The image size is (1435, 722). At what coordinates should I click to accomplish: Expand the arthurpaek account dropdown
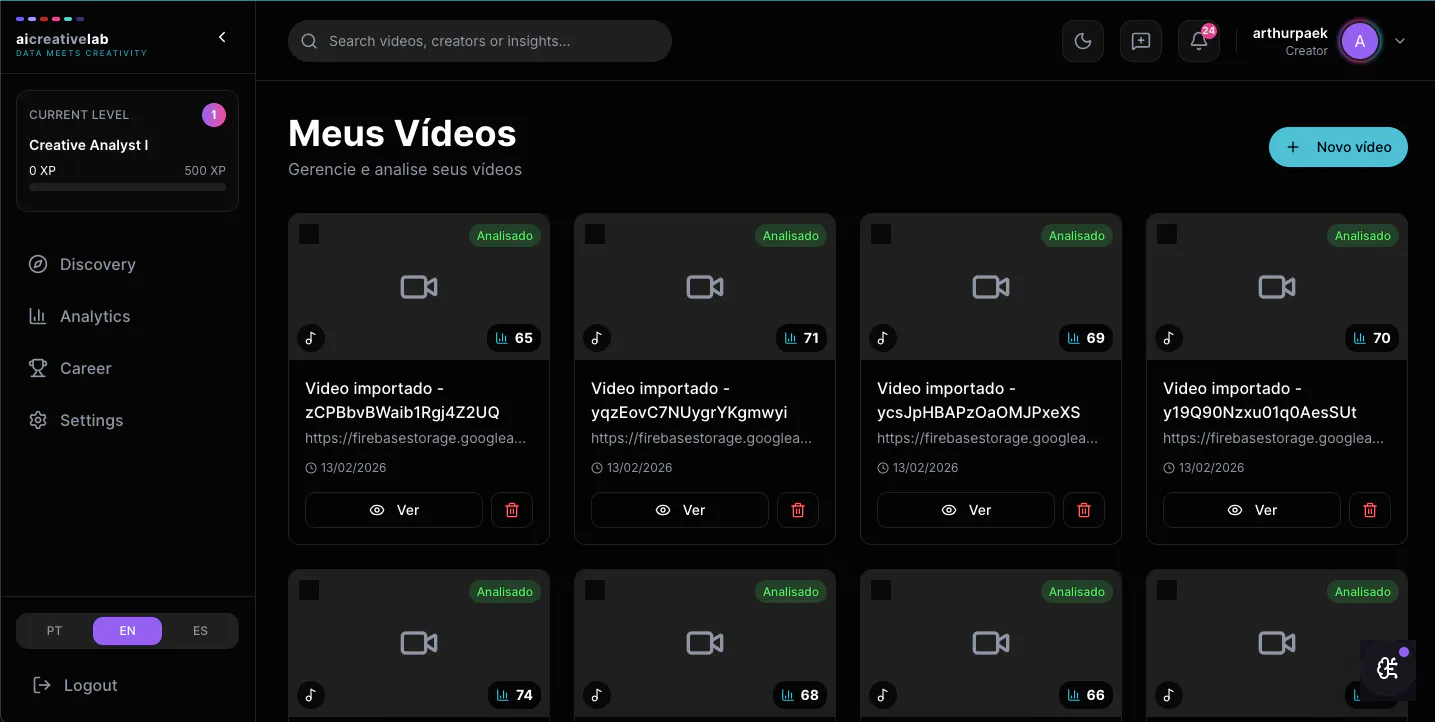[1400, 41]
